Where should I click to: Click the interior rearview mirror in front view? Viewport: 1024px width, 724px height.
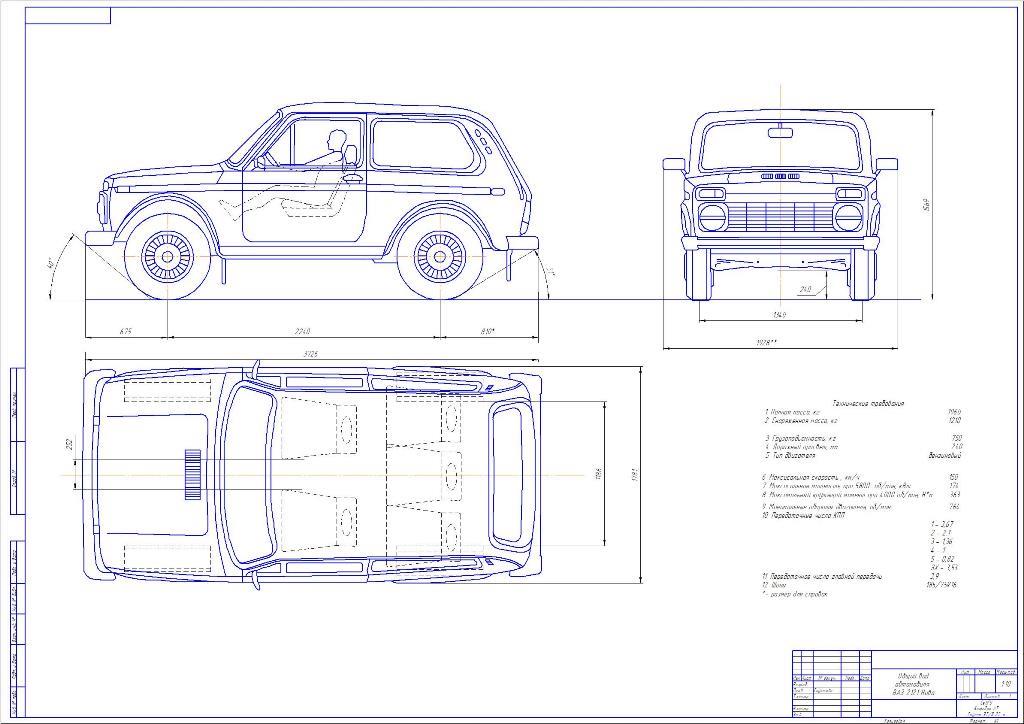click(x=780, y=133)
